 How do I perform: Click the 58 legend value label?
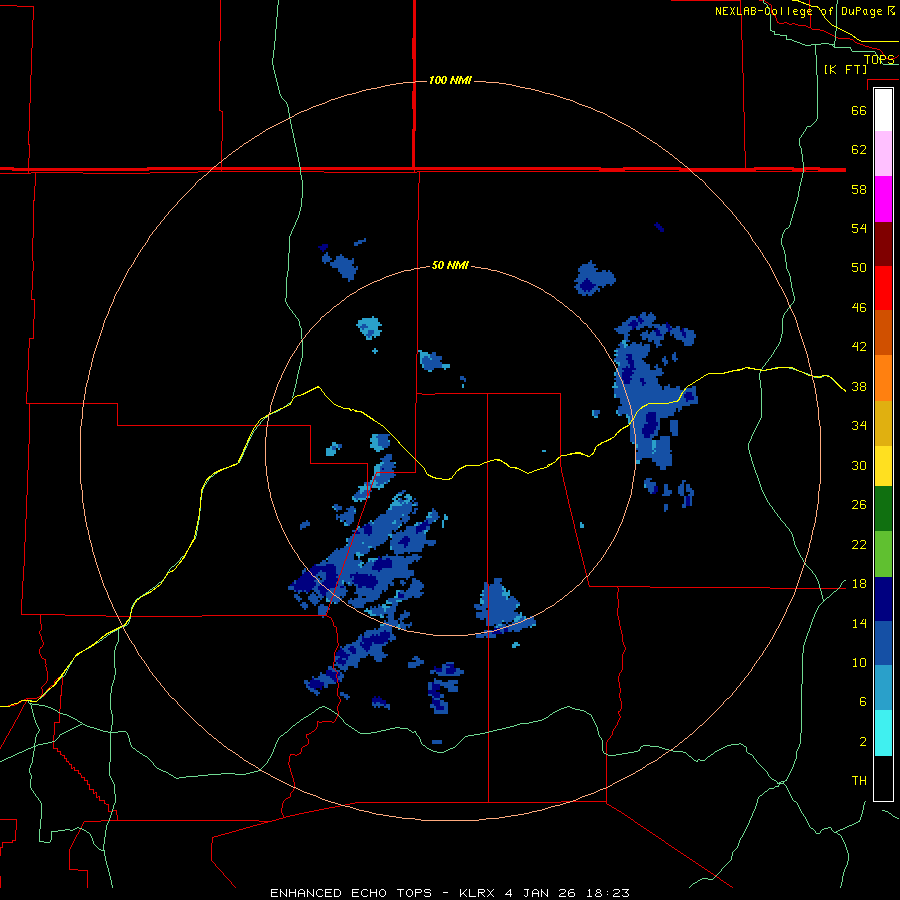coord(859,189)
